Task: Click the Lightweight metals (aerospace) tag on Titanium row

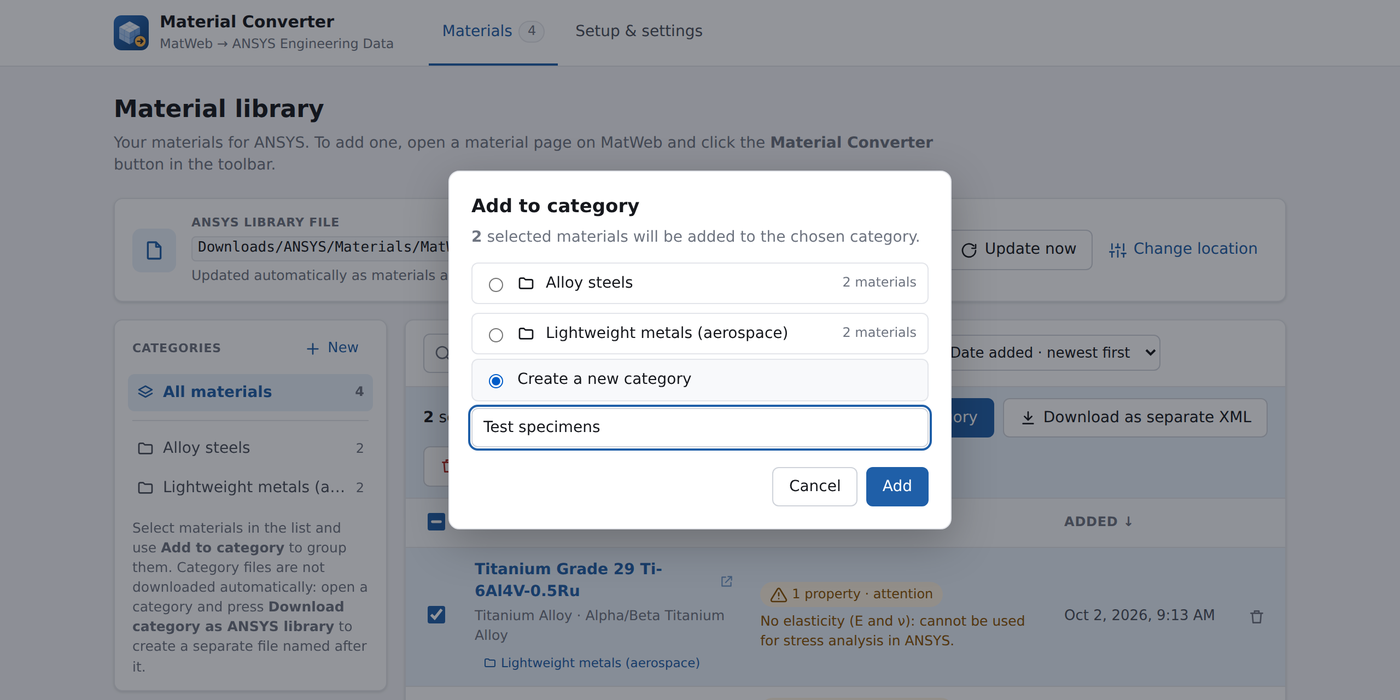Action: tap(592, 663)
